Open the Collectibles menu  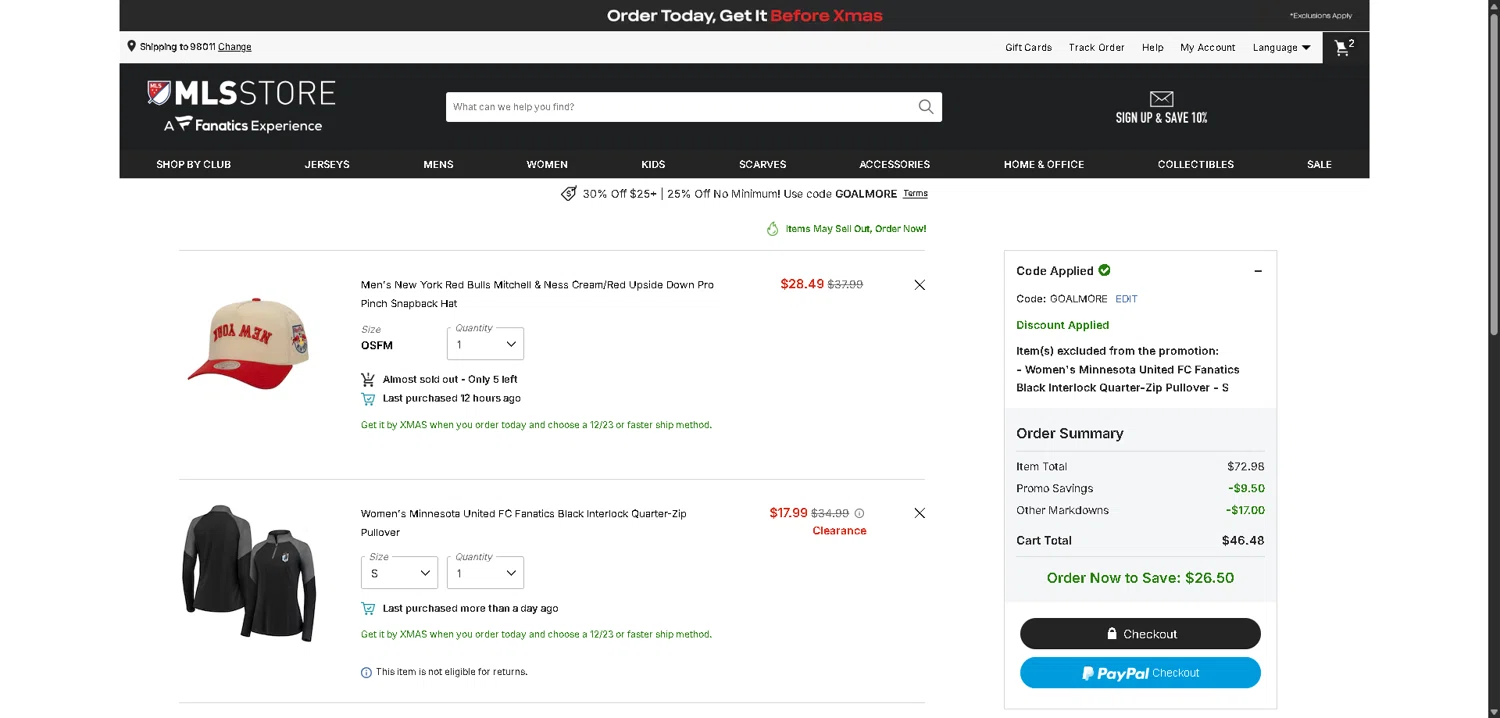tap(1196, 164)
